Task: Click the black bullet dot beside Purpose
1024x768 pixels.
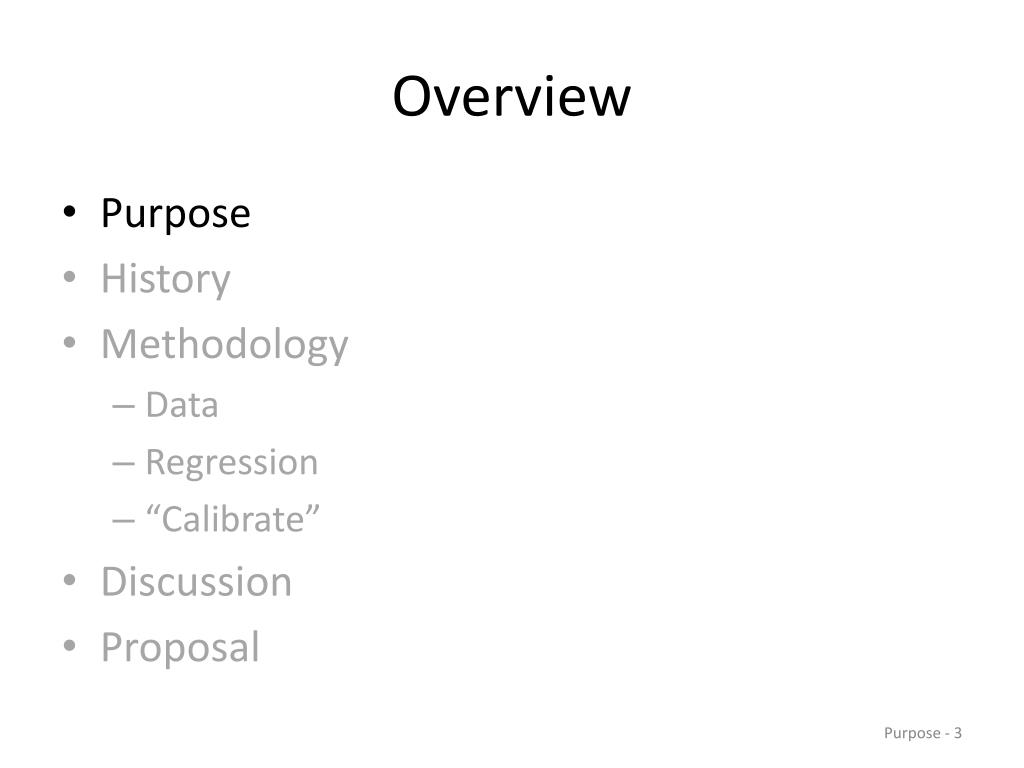Action: pyautogui.click(x=70, y=212)
